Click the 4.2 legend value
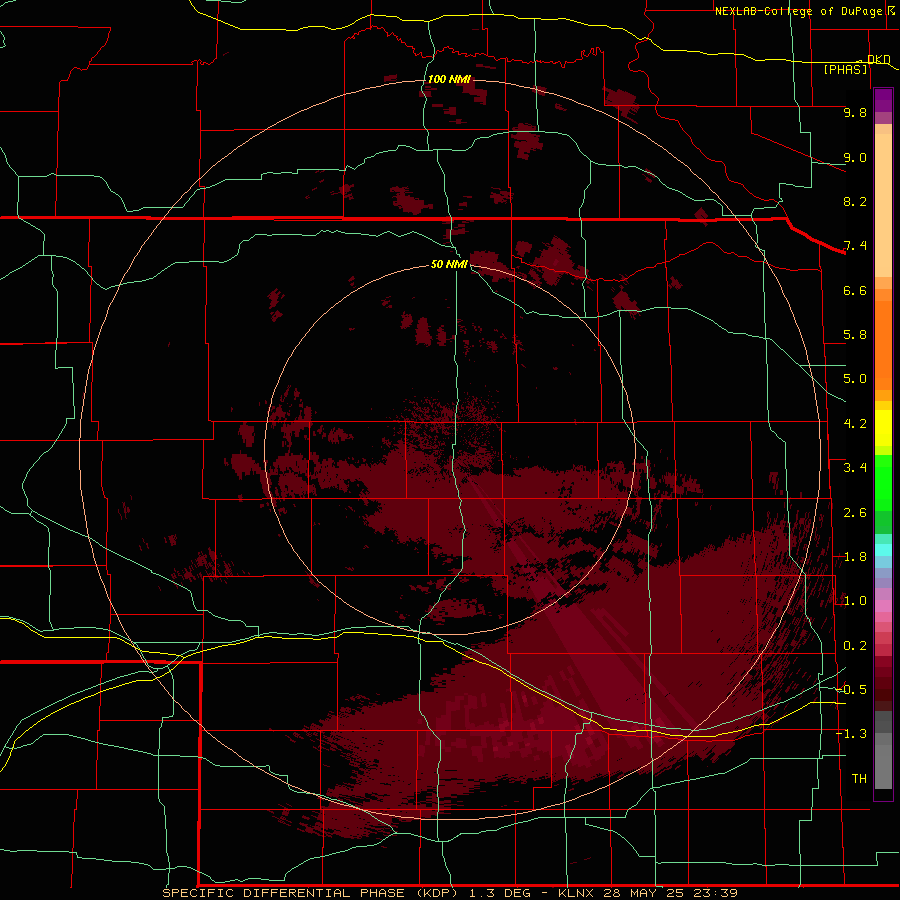900x900 pixels. [855, 424]
